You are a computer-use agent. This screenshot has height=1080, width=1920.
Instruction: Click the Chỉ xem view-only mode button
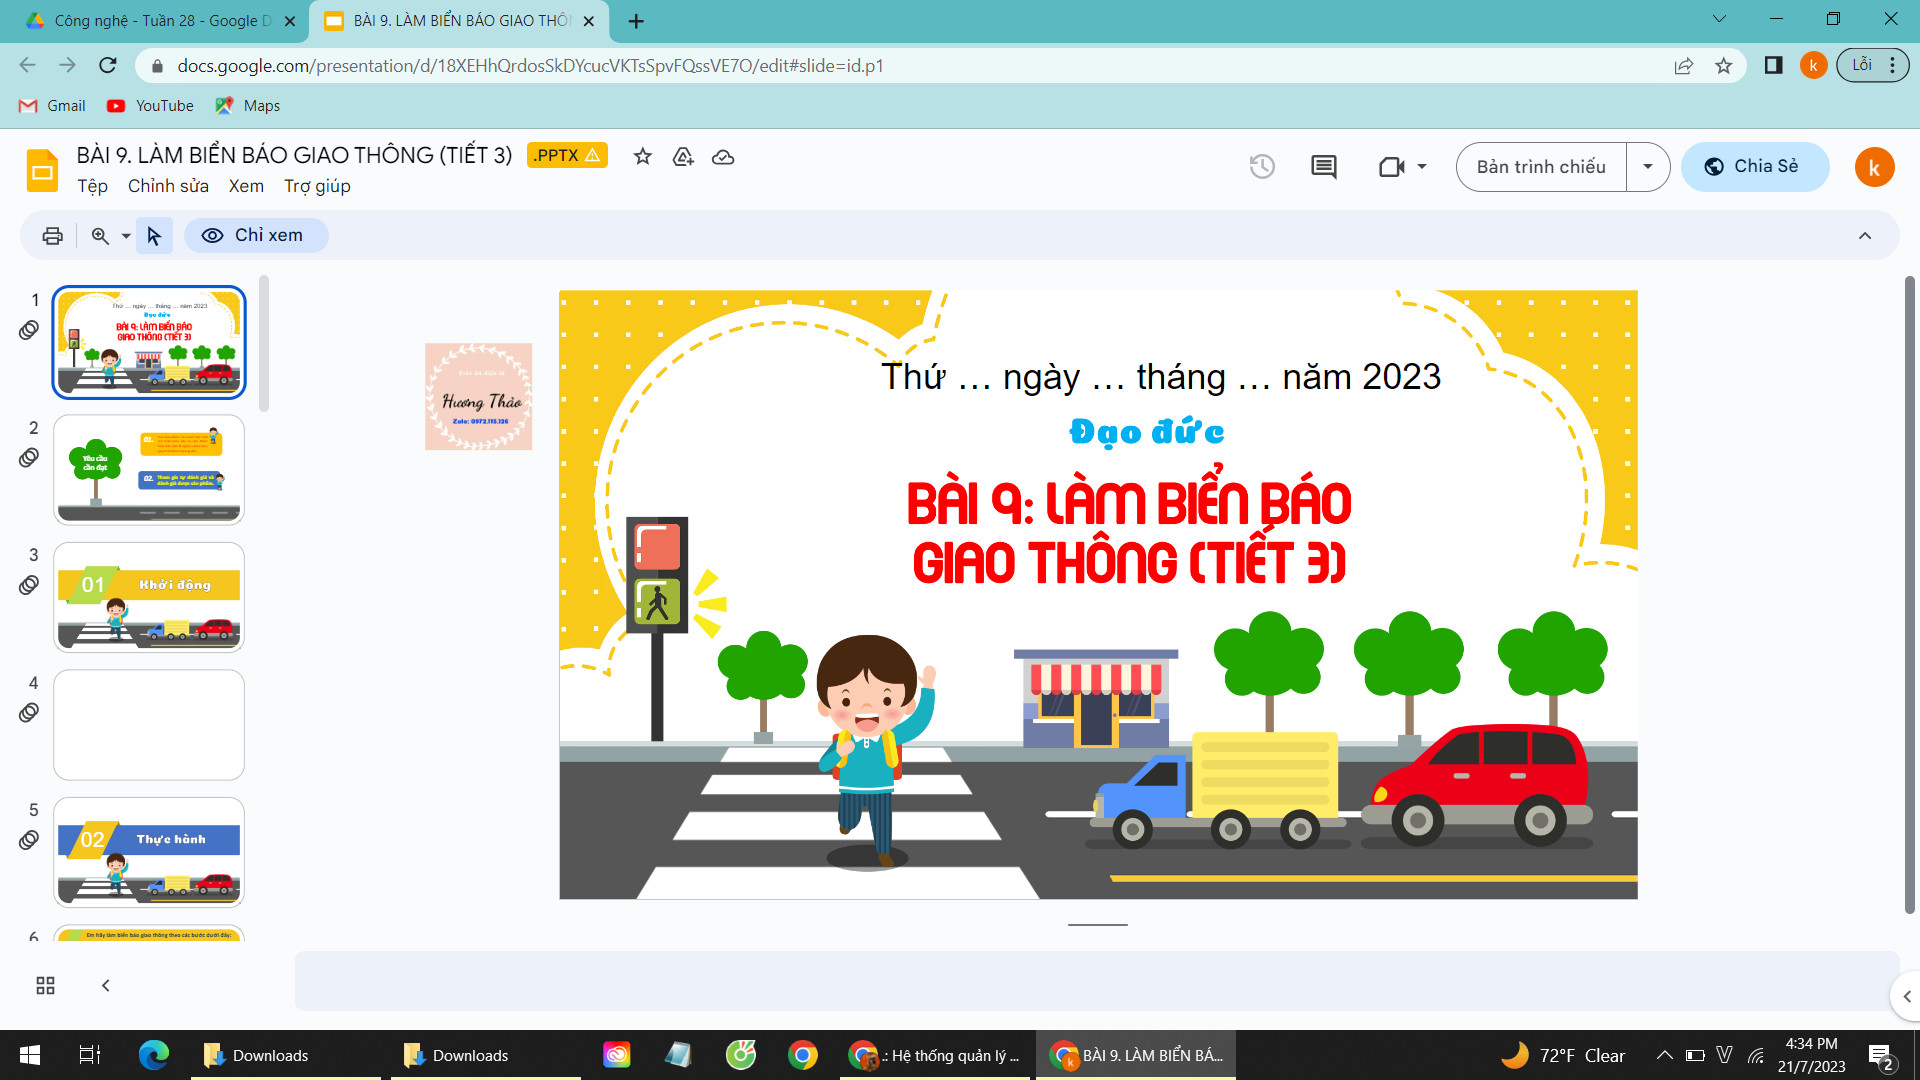pos(256,236)
